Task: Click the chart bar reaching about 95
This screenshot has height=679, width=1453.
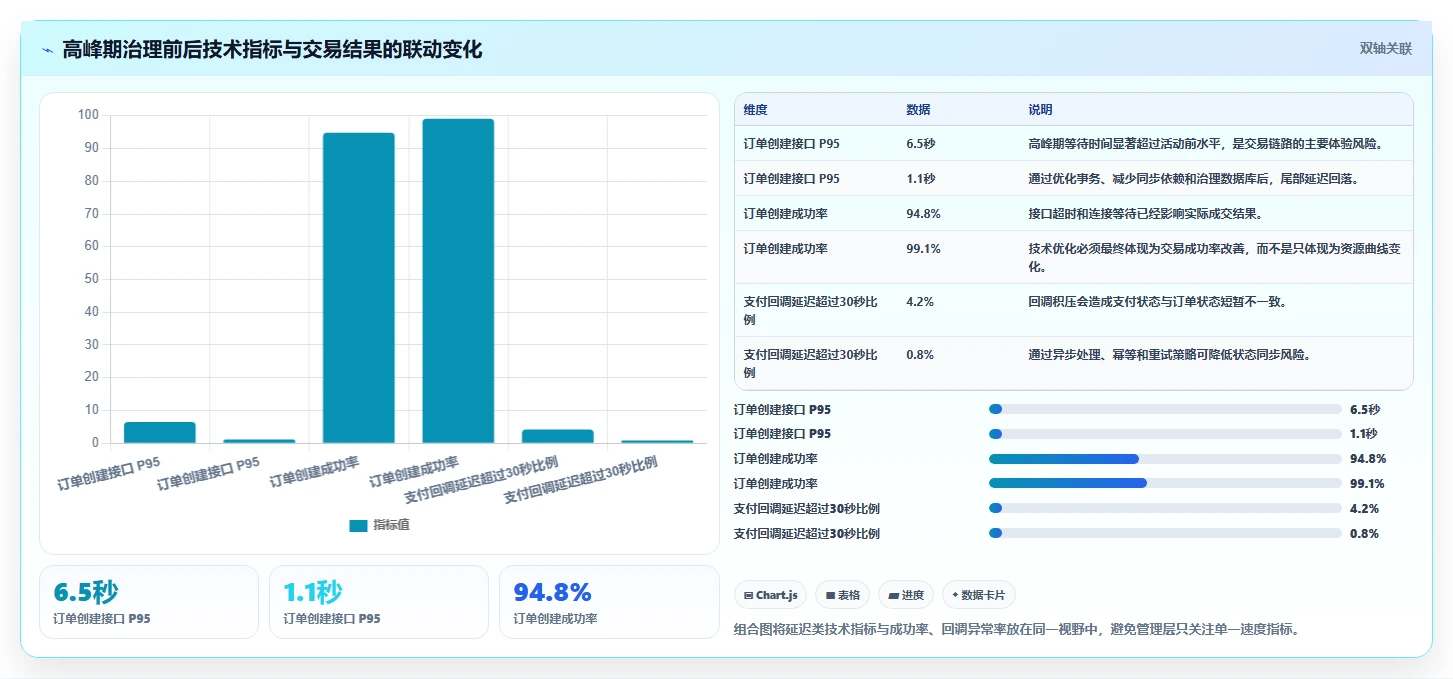Action: (358, 288)
